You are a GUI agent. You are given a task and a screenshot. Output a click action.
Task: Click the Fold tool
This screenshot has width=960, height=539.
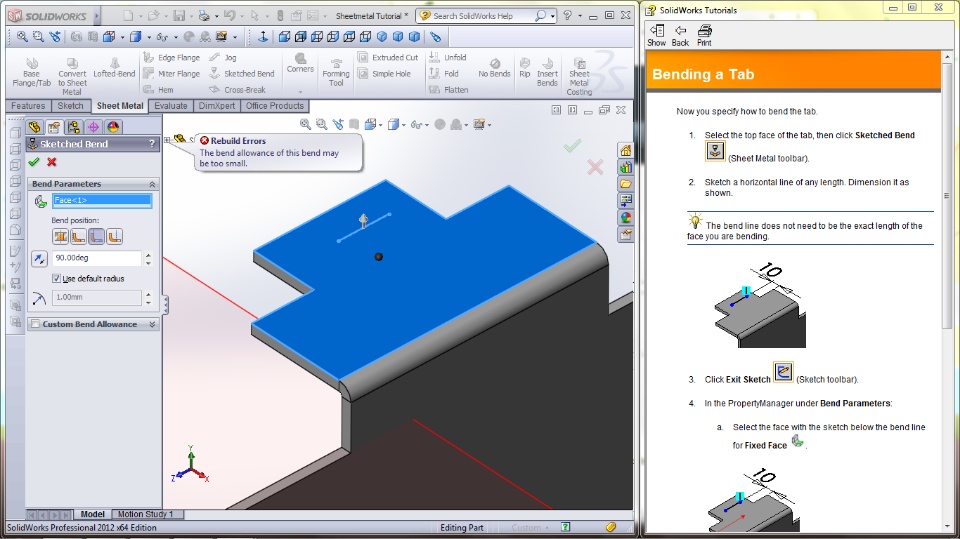(444, 74)
